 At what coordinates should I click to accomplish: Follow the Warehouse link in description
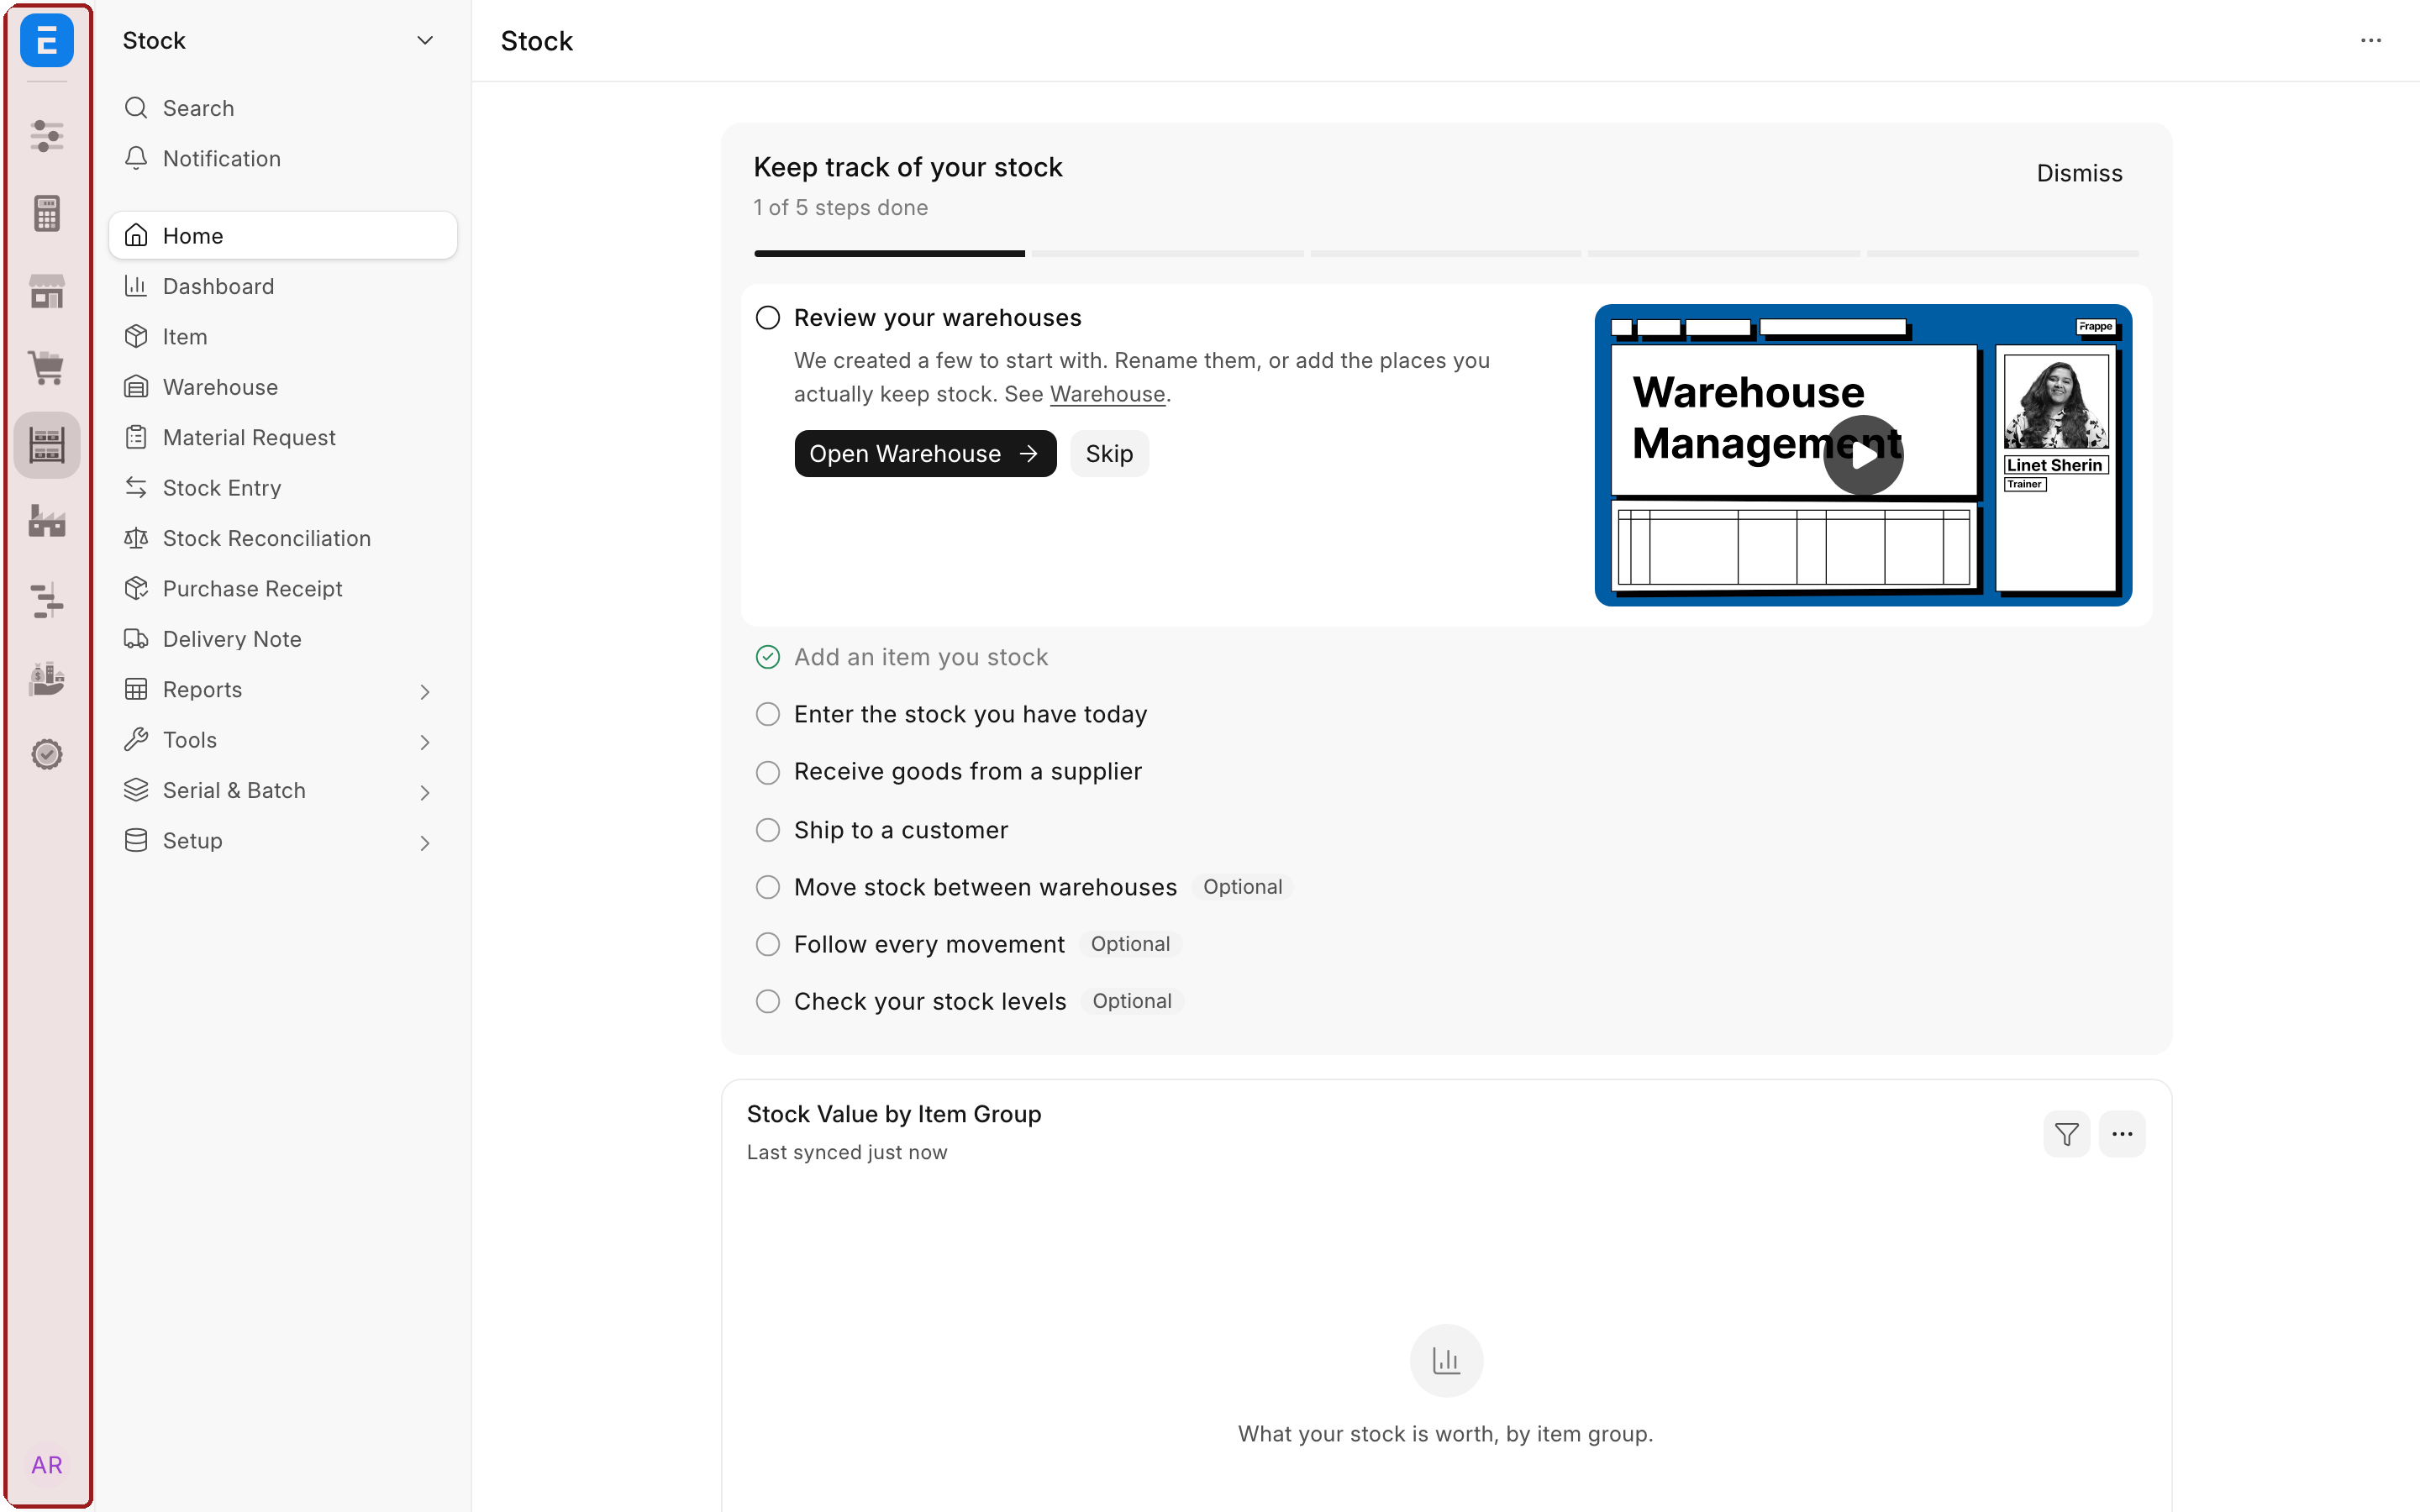point(1107,394)
